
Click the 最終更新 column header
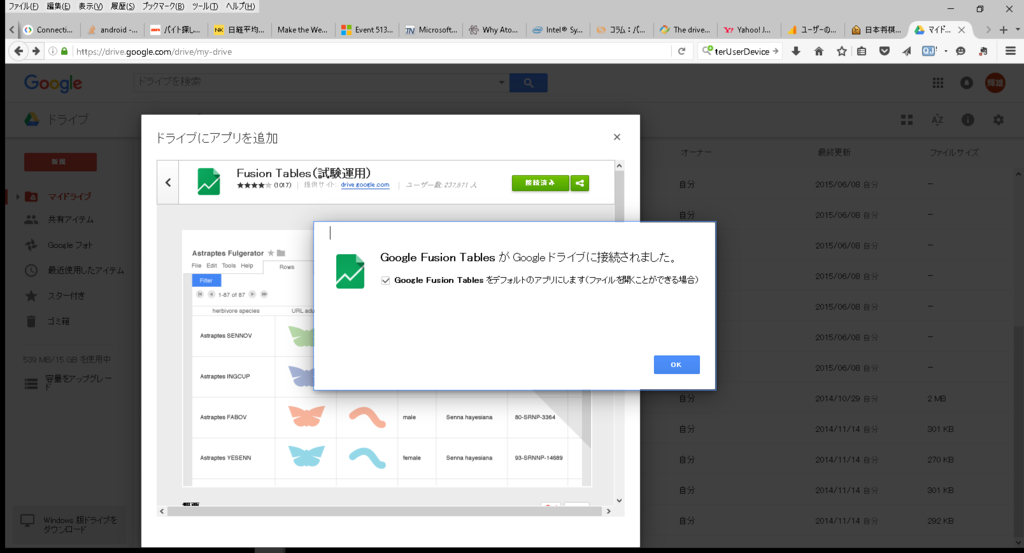click(x=834, y=152)
